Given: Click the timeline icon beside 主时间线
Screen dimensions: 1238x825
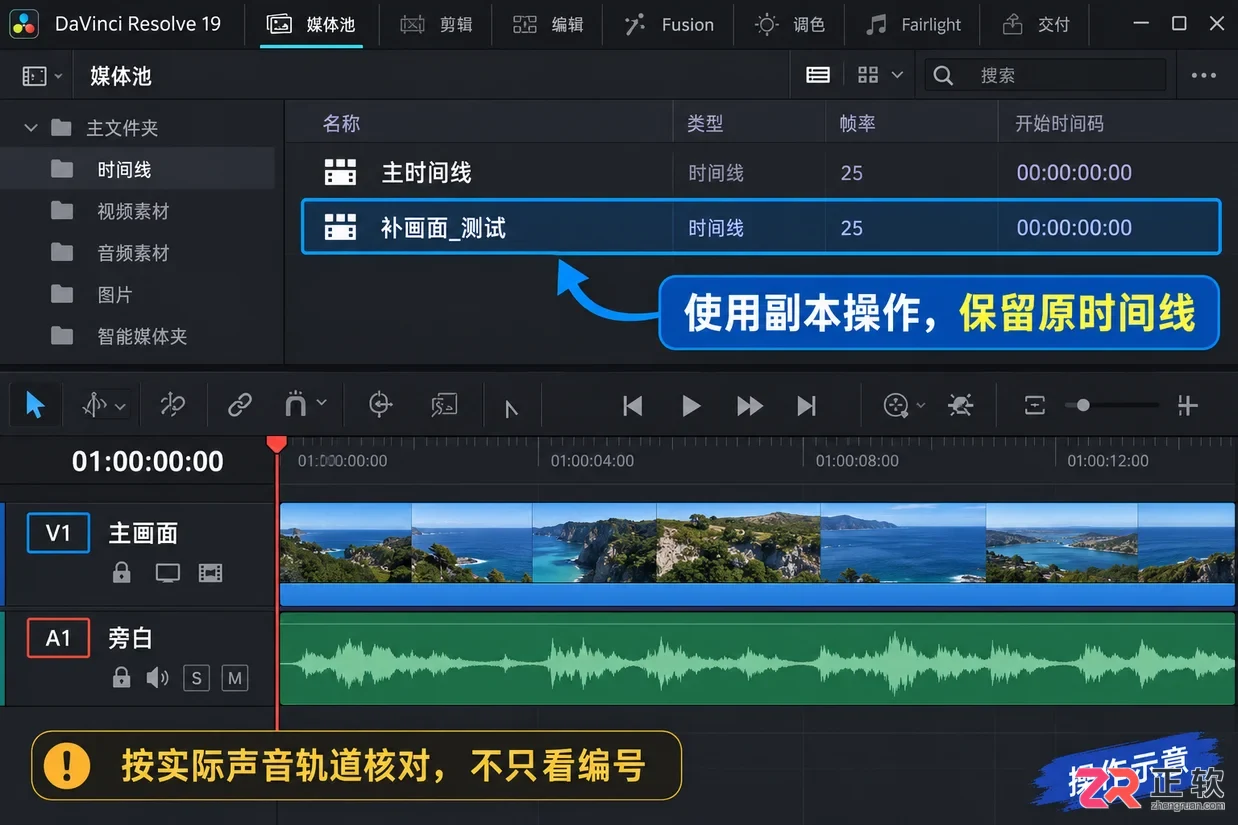Looking at the screenshot, I should tap(341, 172).
